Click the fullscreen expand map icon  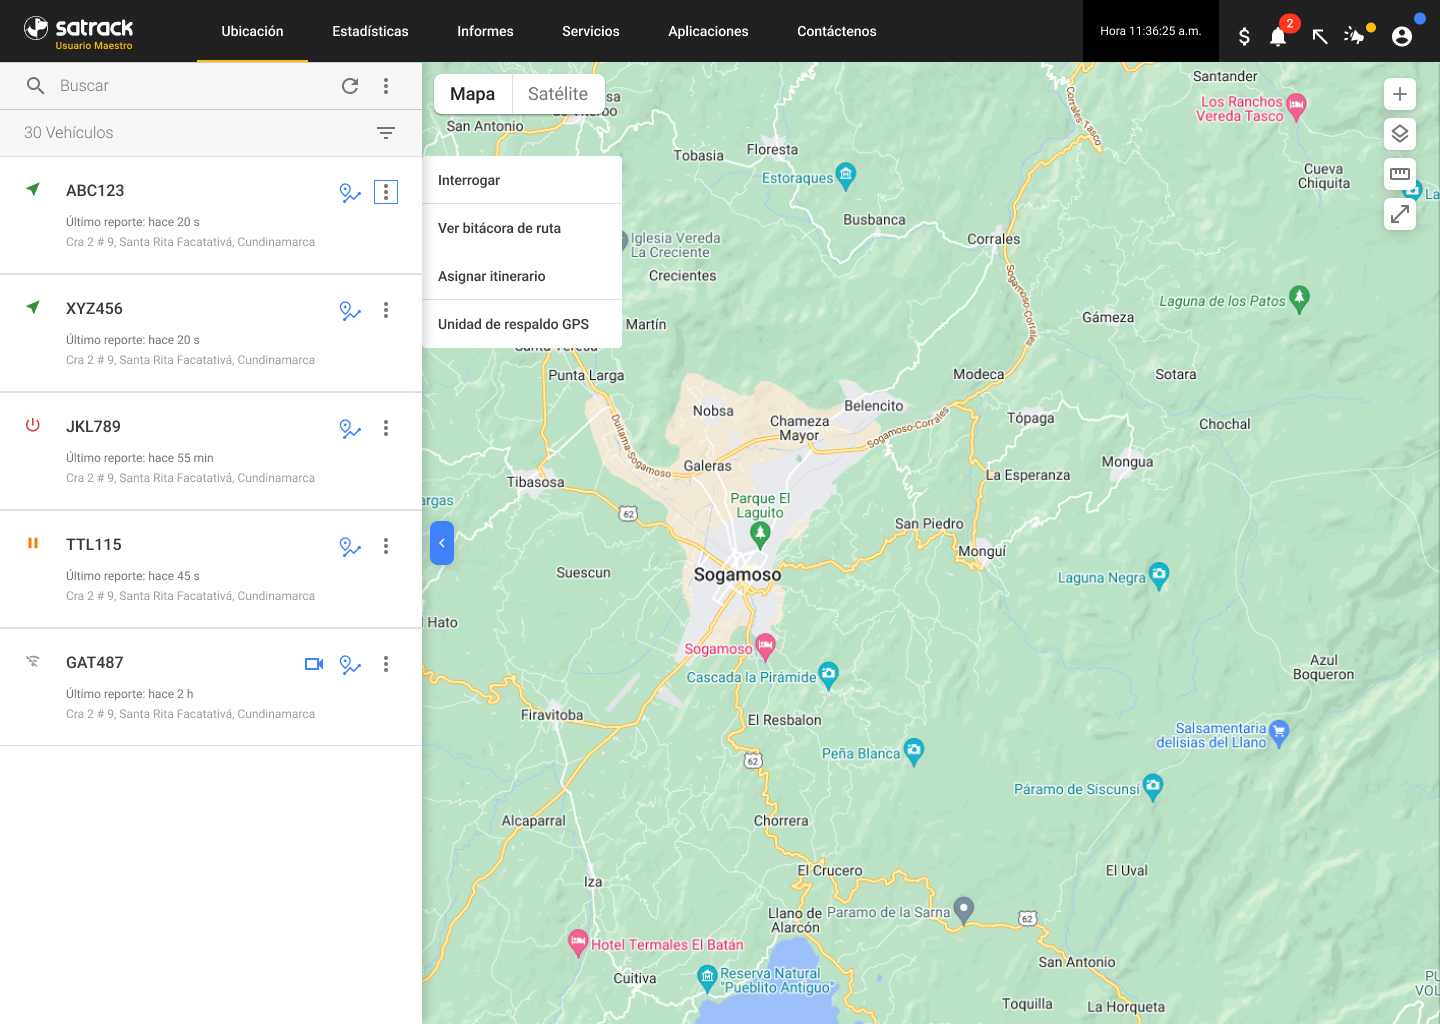coord(1400,213)
